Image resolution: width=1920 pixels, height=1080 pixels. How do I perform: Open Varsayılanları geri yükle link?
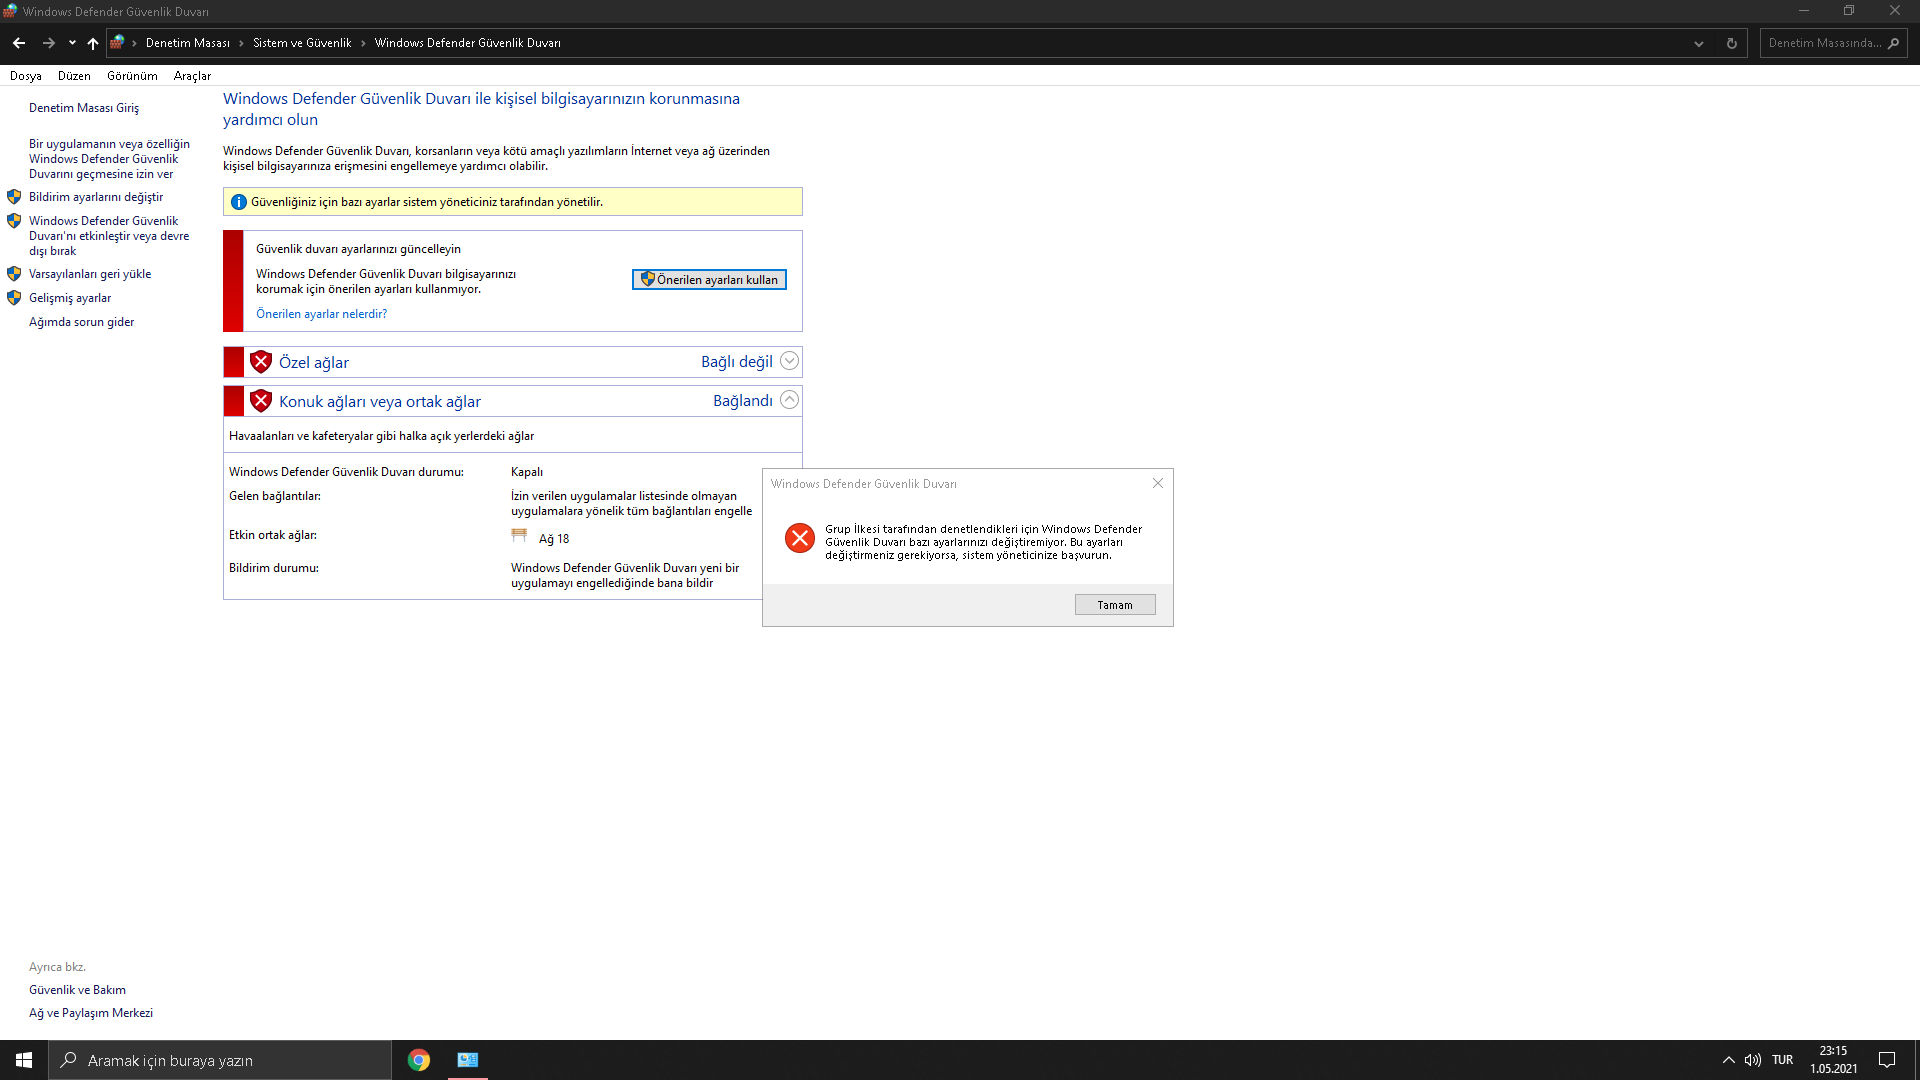coord(90,274)
